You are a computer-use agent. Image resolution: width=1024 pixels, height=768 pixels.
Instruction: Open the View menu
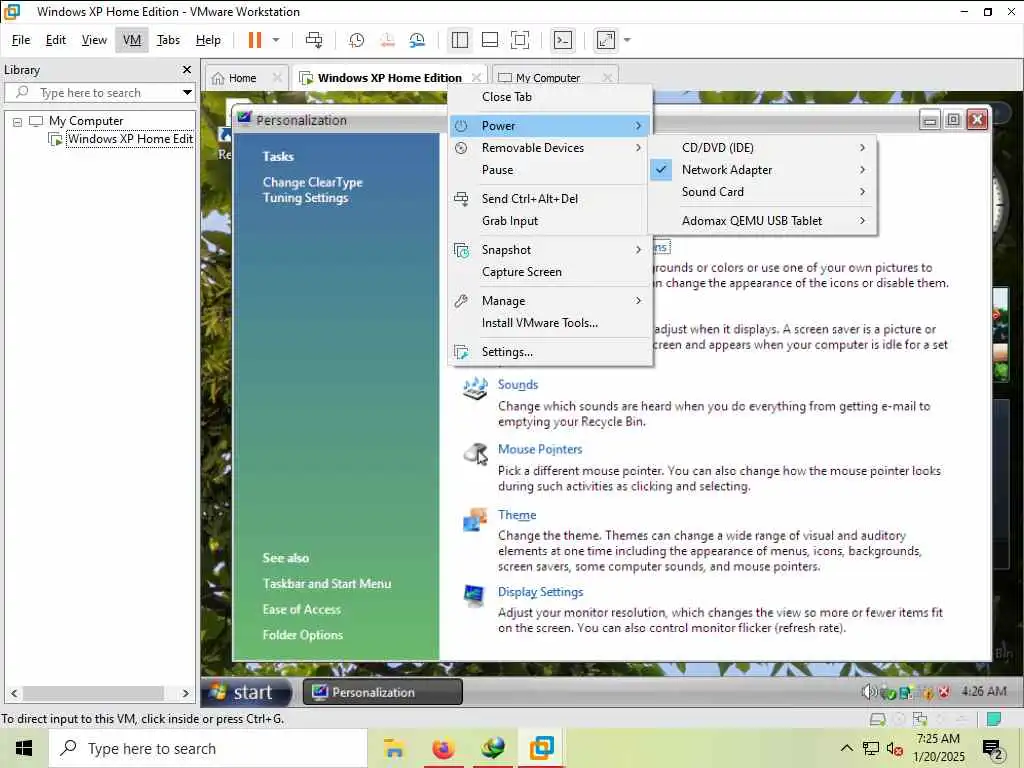tap(94, 40)
